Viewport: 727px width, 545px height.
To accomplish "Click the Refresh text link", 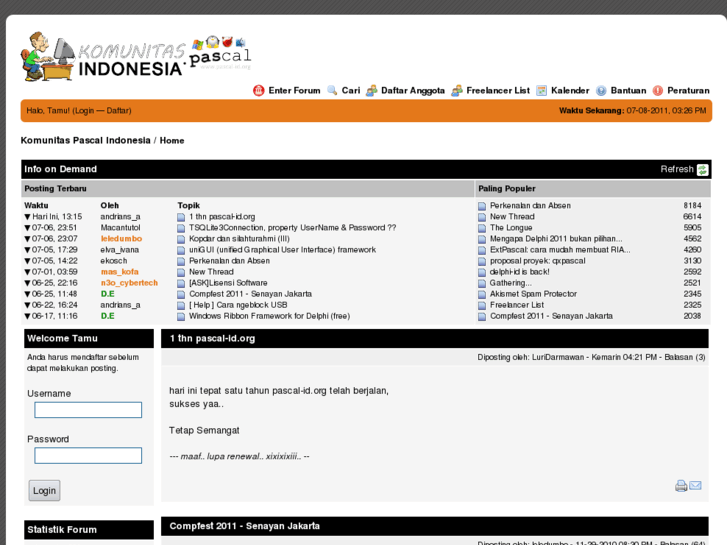I will (x=677, y=169).
